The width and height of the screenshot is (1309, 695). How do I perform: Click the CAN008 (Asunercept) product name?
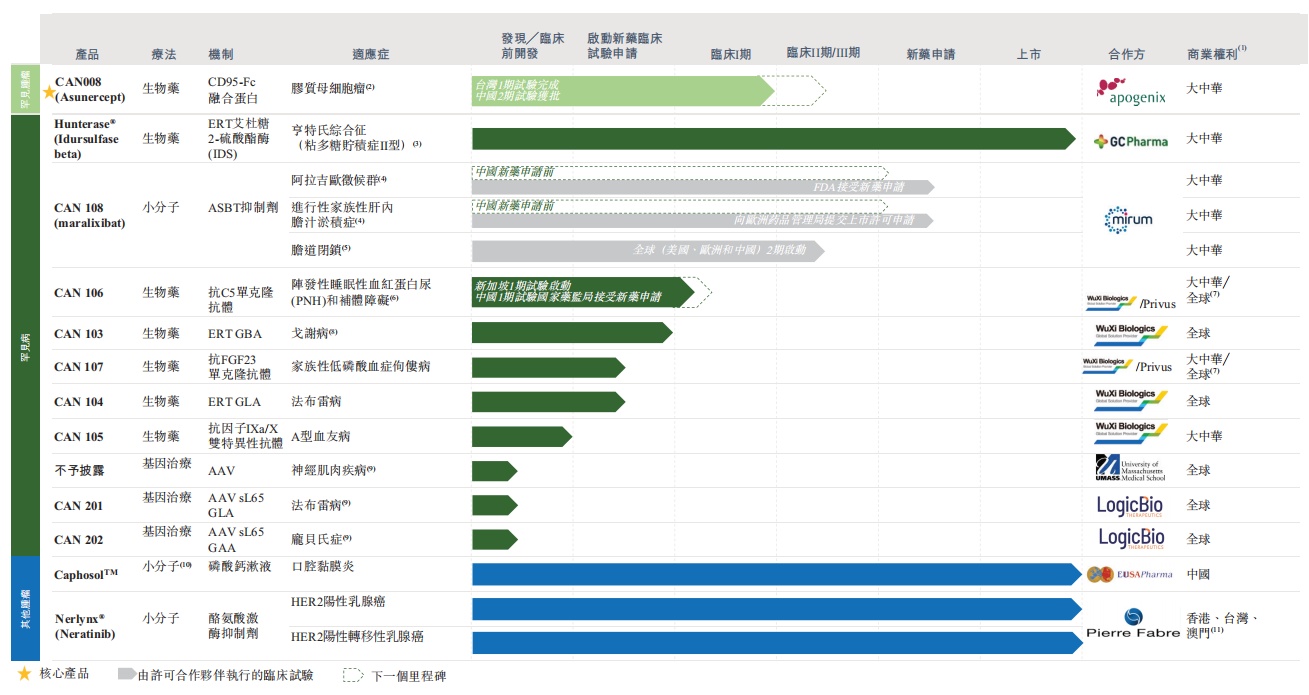pyautogui.click(x=91, y=89)
